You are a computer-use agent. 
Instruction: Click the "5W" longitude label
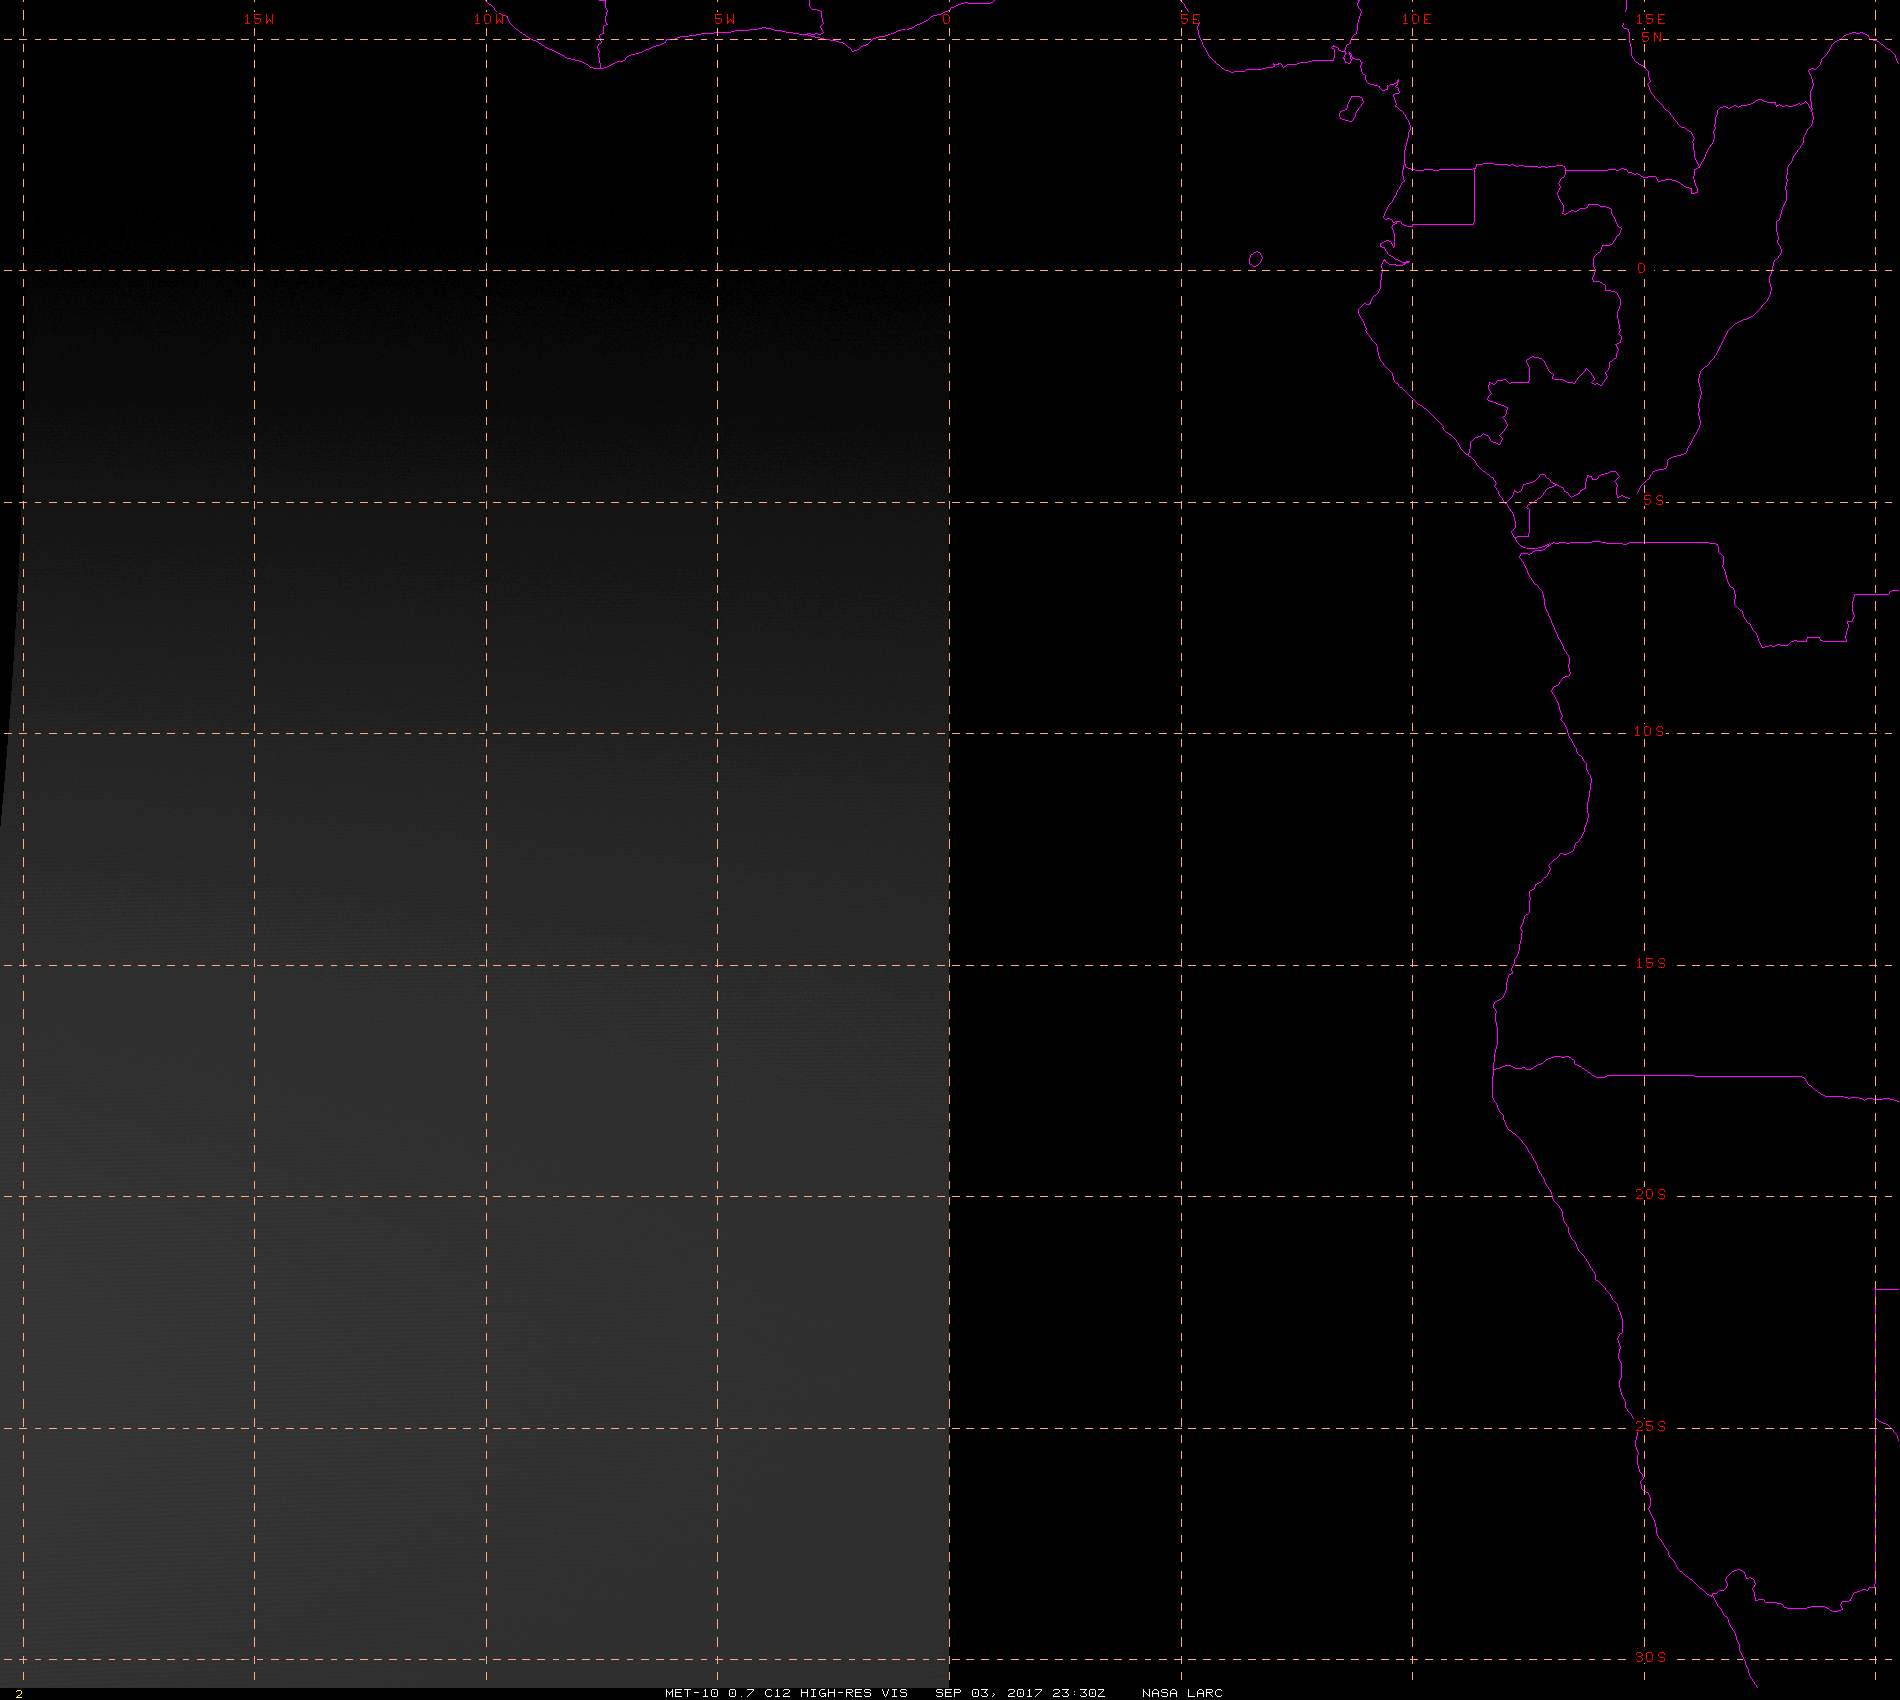725,19
